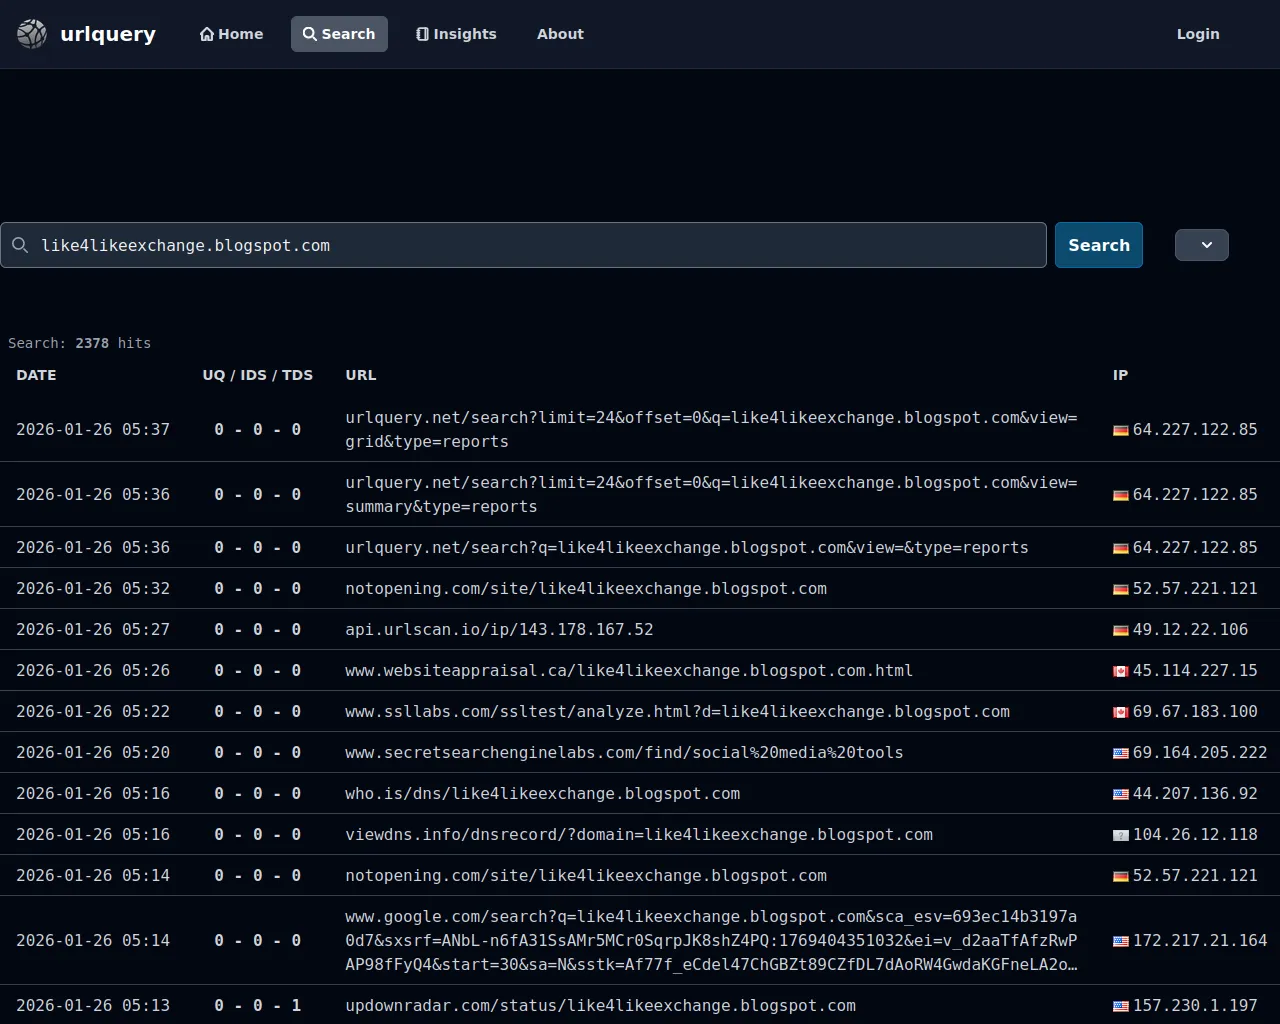Open the updownradar.com status report URL
The width and height of the screenshot is (1280, 1024).
click(x=600, y=1006)
